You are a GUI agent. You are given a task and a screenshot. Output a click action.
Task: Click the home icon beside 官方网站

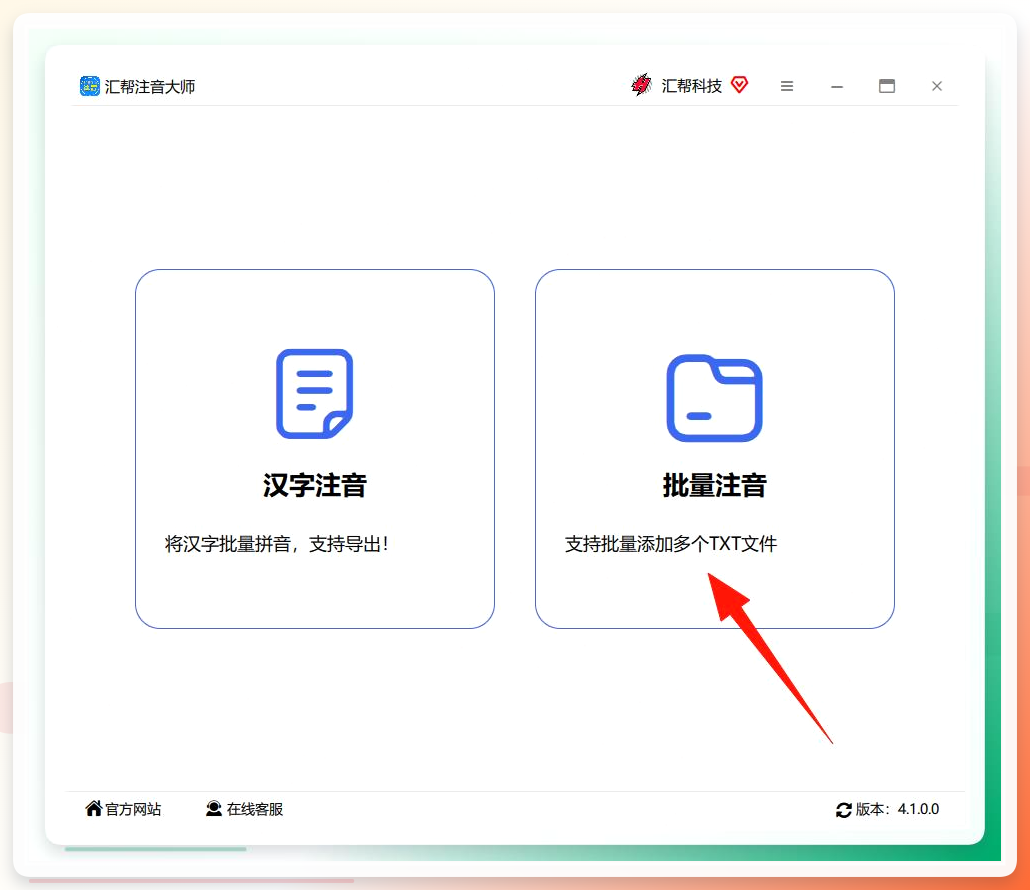point(94,809)
